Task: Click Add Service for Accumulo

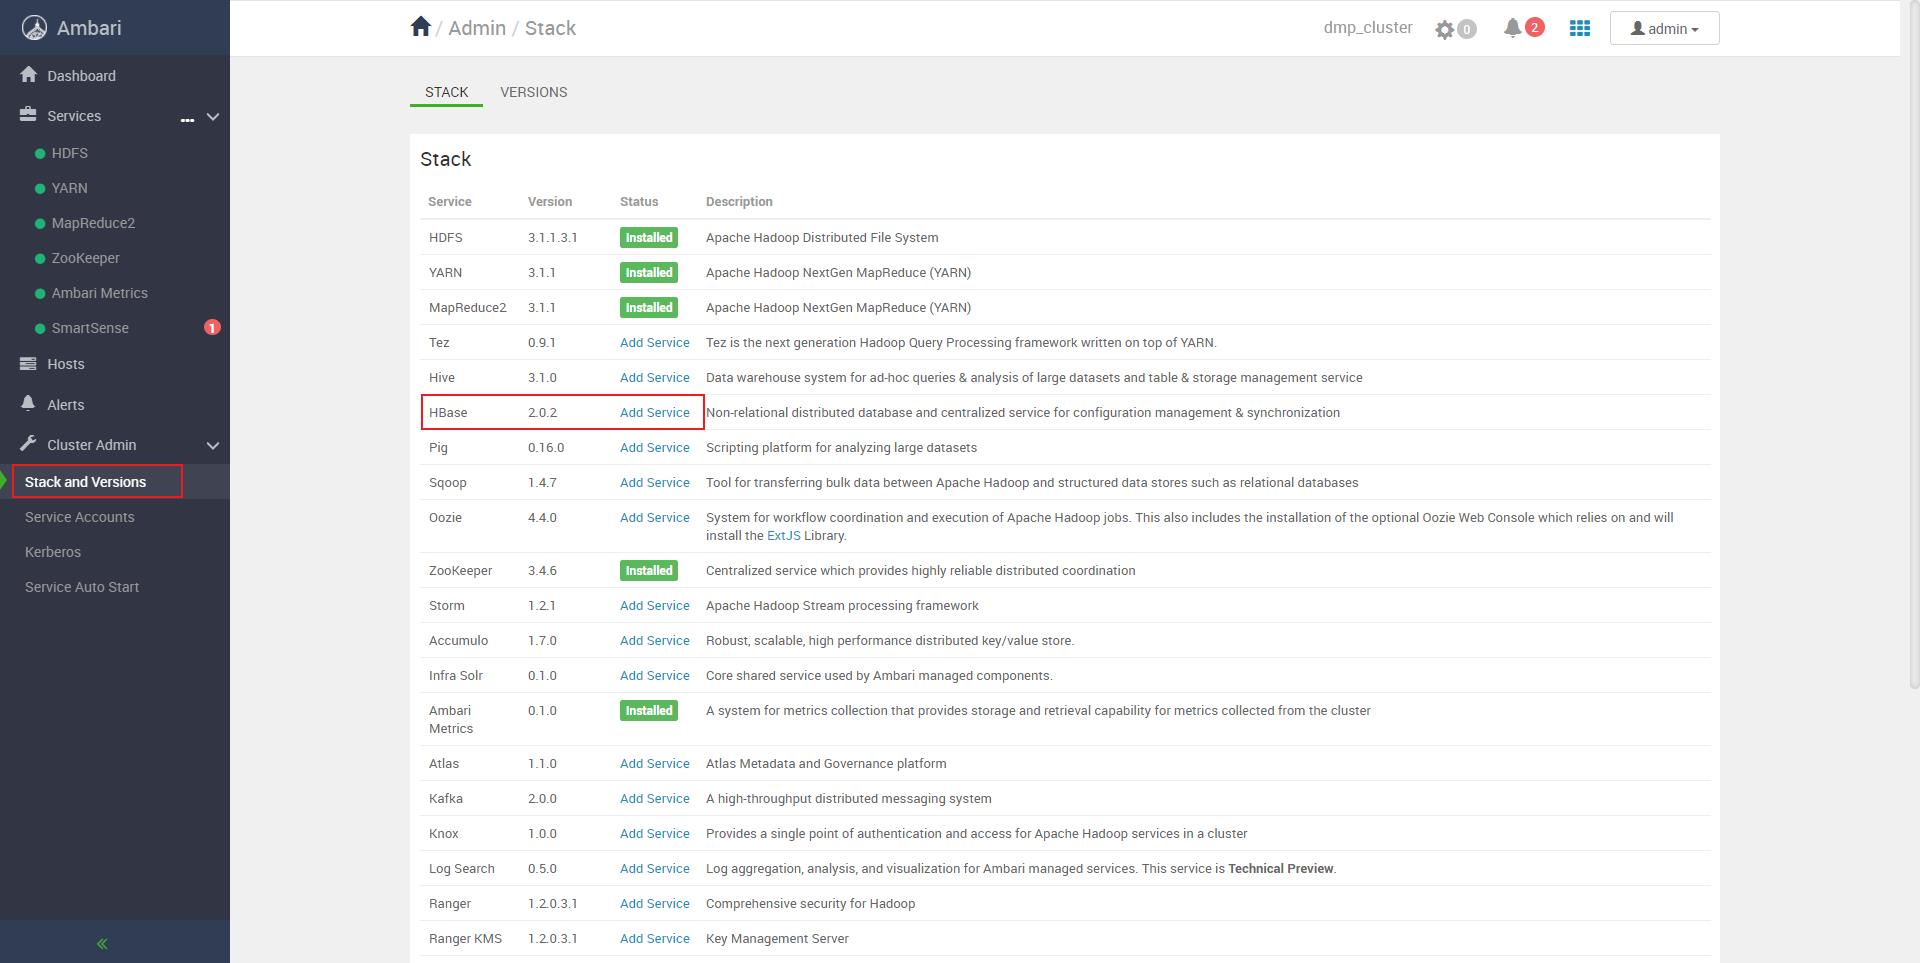Action: point(655,640)
